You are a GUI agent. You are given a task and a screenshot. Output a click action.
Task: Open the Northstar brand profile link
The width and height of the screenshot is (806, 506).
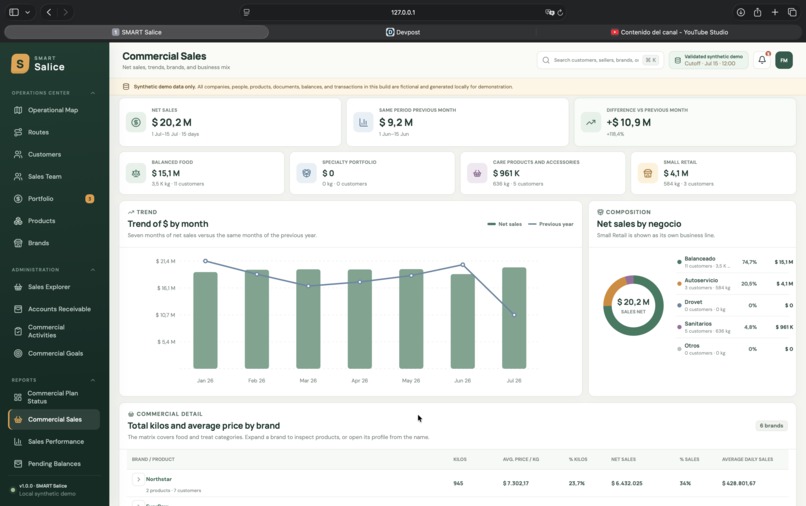tap(158, 479)
